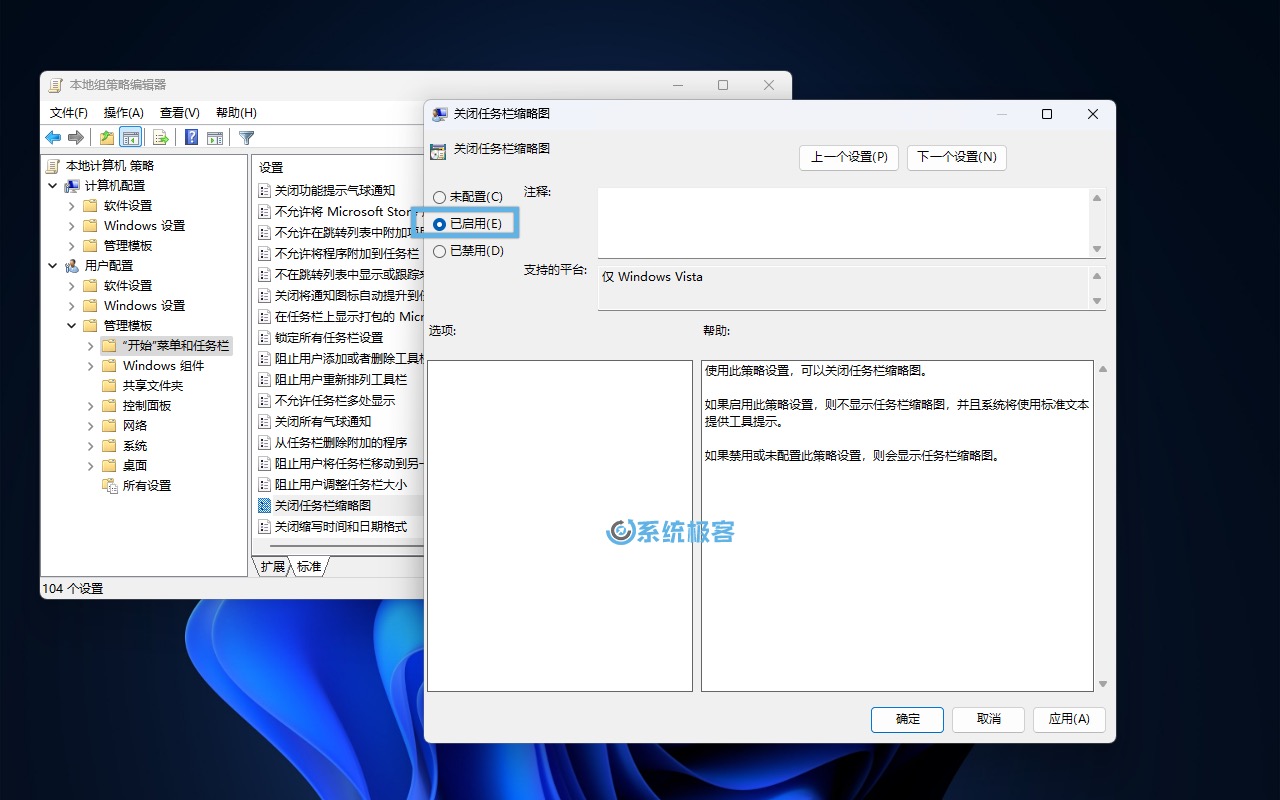Screen dimensions: 1280x800
Task: Expand 软件设置 under 计算机配置
Action: coord(71,206)
